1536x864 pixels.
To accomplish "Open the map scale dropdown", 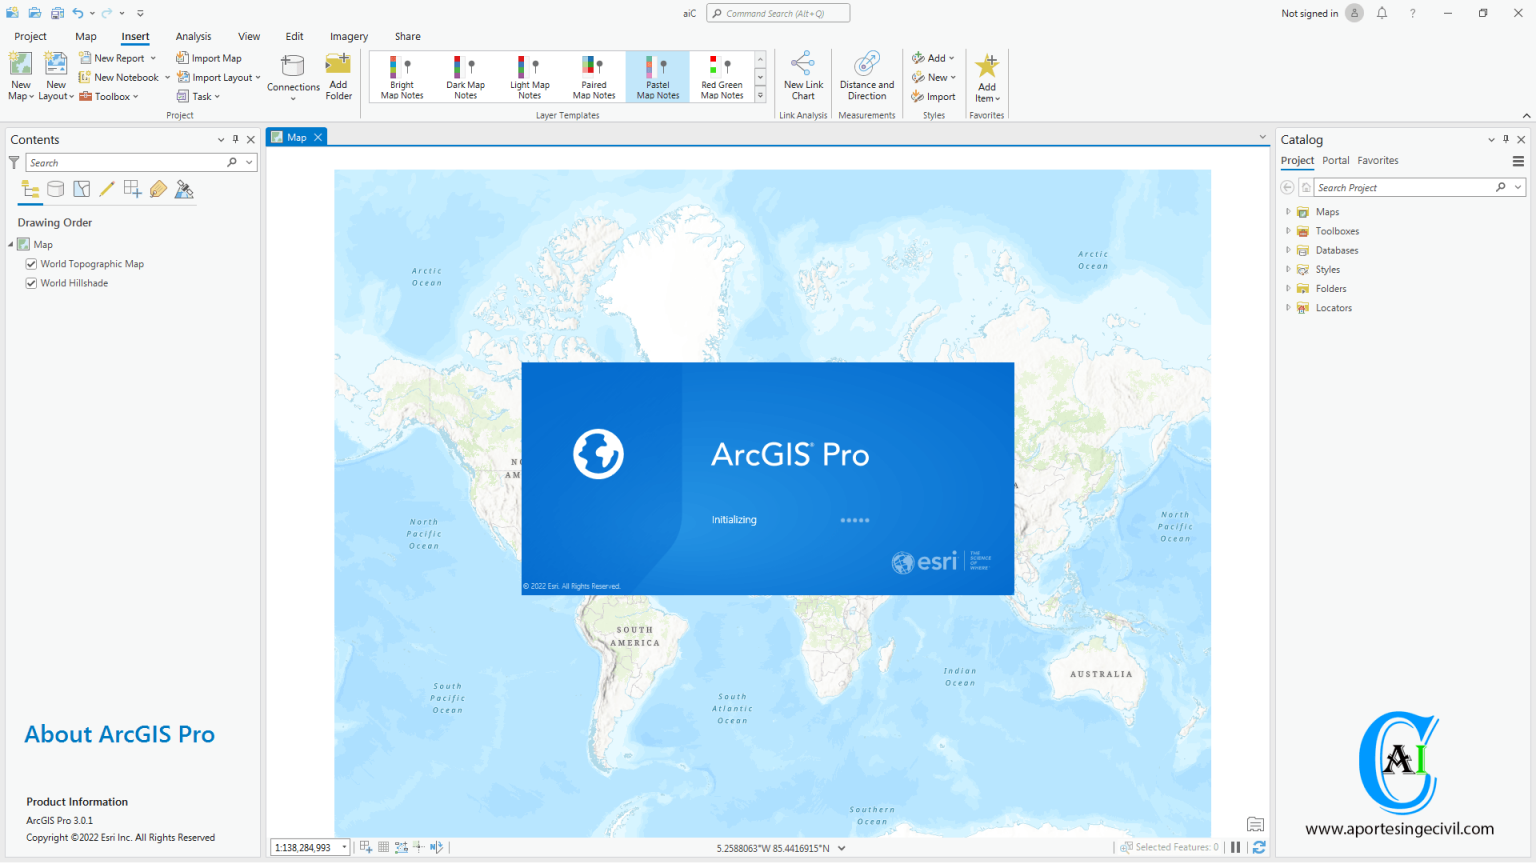I will pos(343,847).
